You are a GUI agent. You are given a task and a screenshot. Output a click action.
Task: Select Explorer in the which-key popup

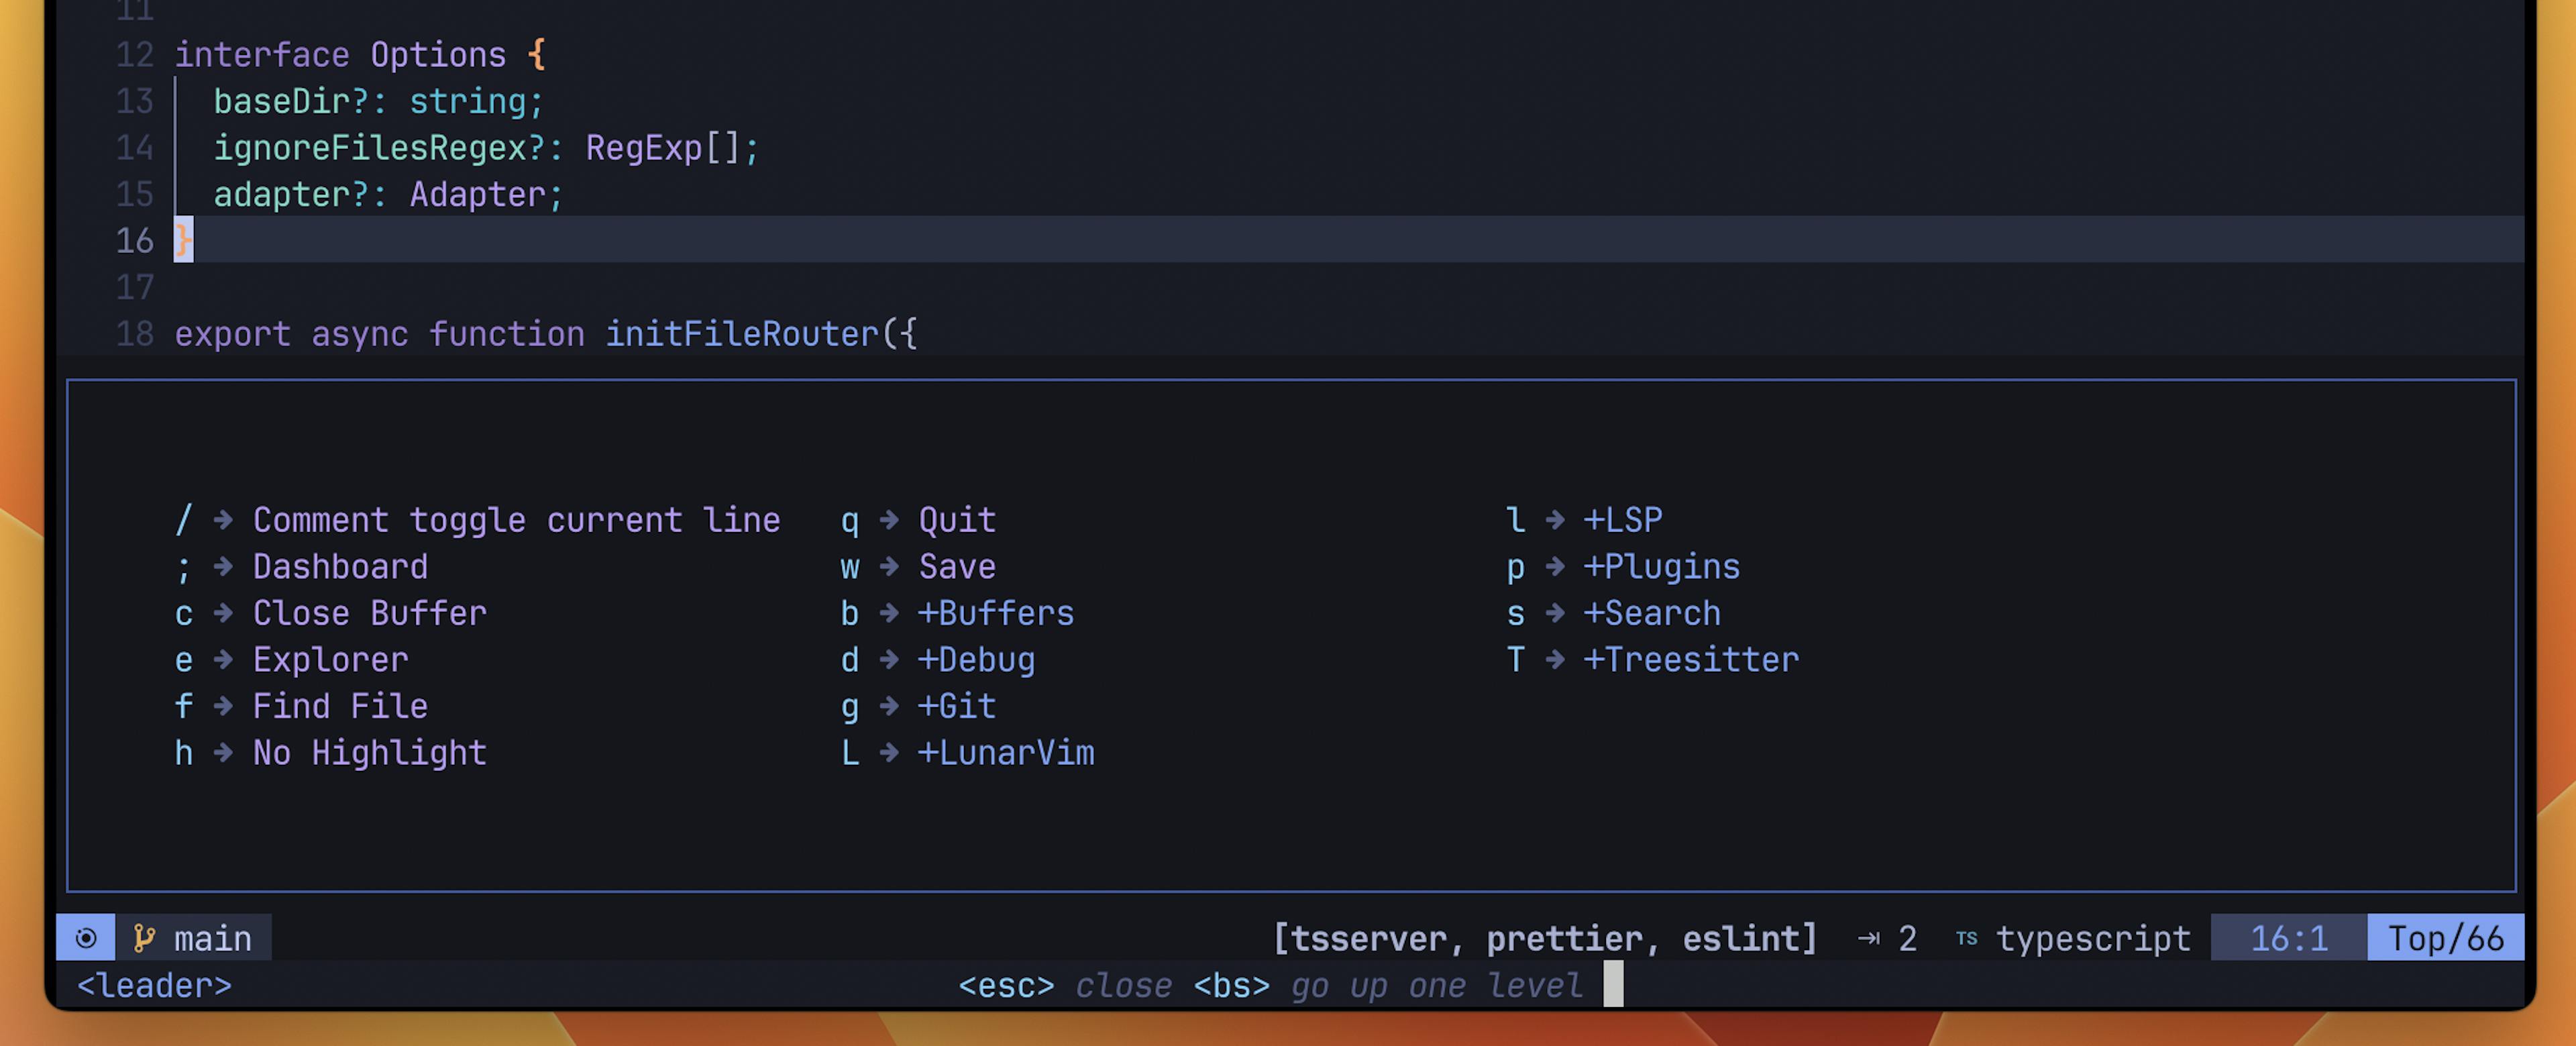(x=330, y=659)
